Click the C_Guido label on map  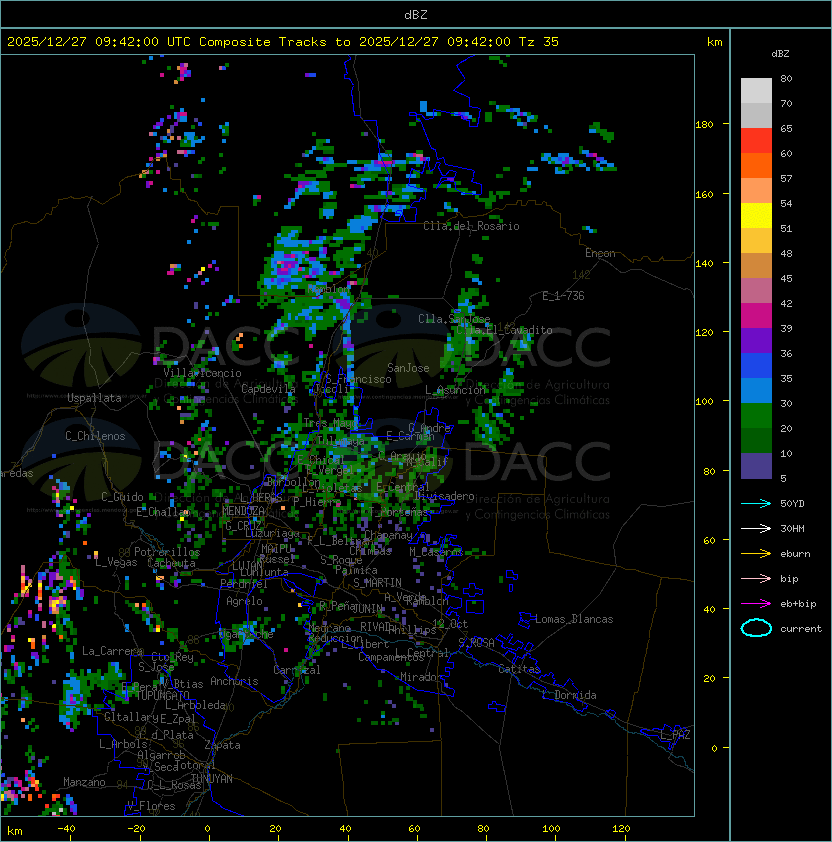tap(122, 497)
